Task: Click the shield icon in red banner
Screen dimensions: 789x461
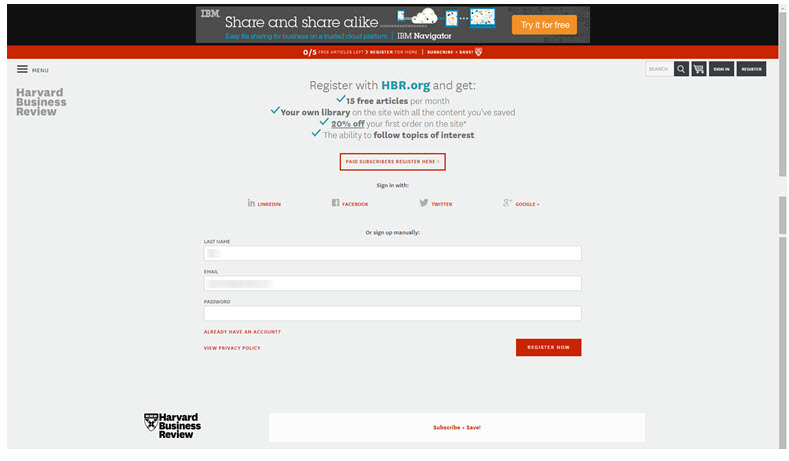Action: click(x=479, y=52)
